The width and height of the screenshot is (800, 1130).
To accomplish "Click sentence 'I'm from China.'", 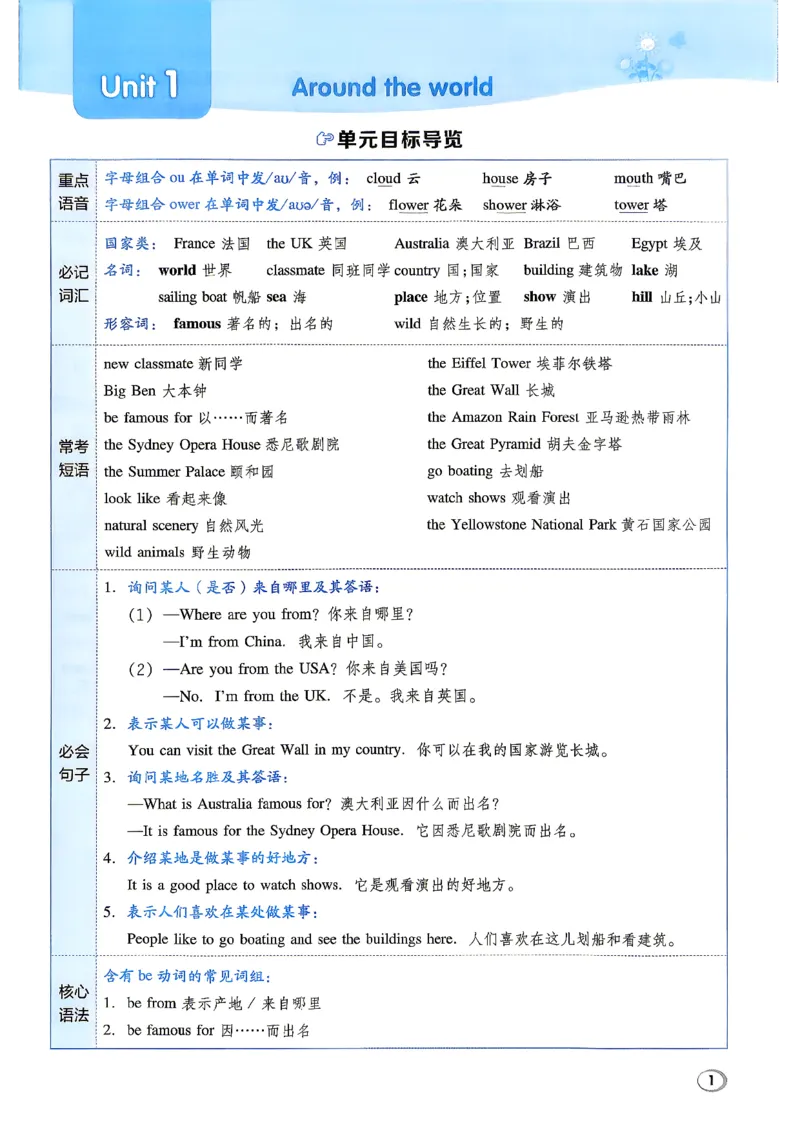I will 231,641.
